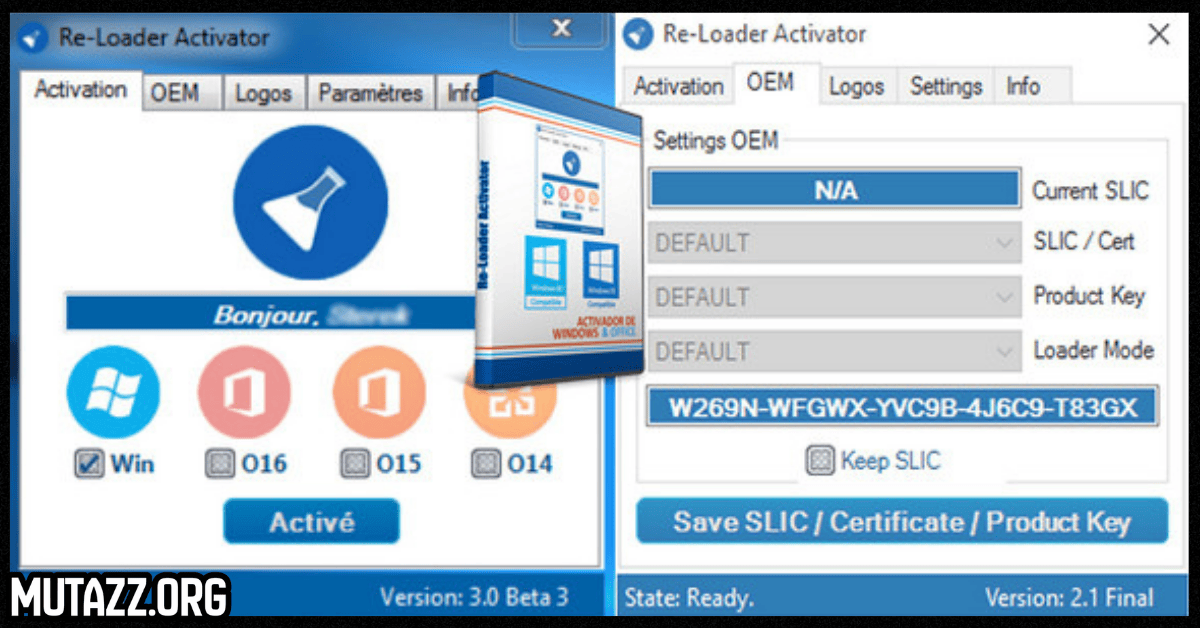Open the Product Key dropdown

pos(835,297)
